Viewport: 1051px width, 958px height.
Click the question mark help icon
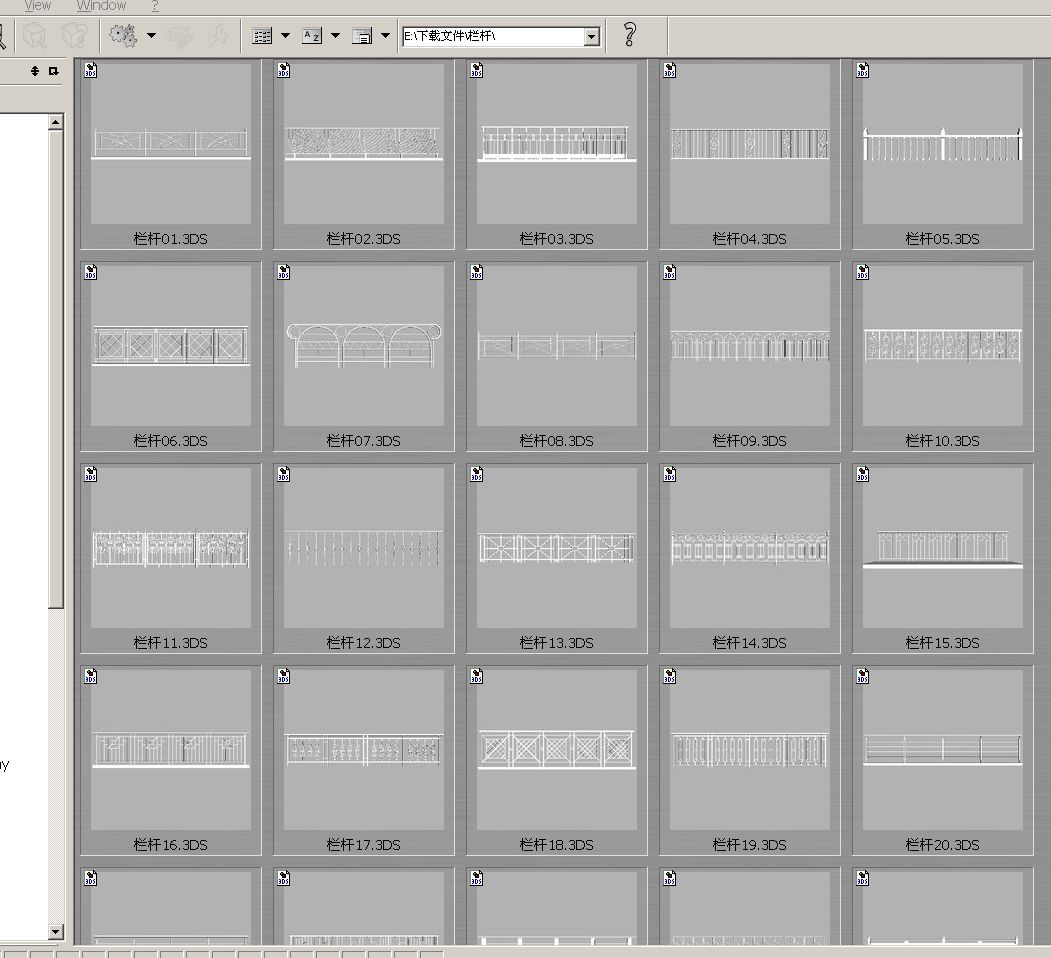click(629, 34)
